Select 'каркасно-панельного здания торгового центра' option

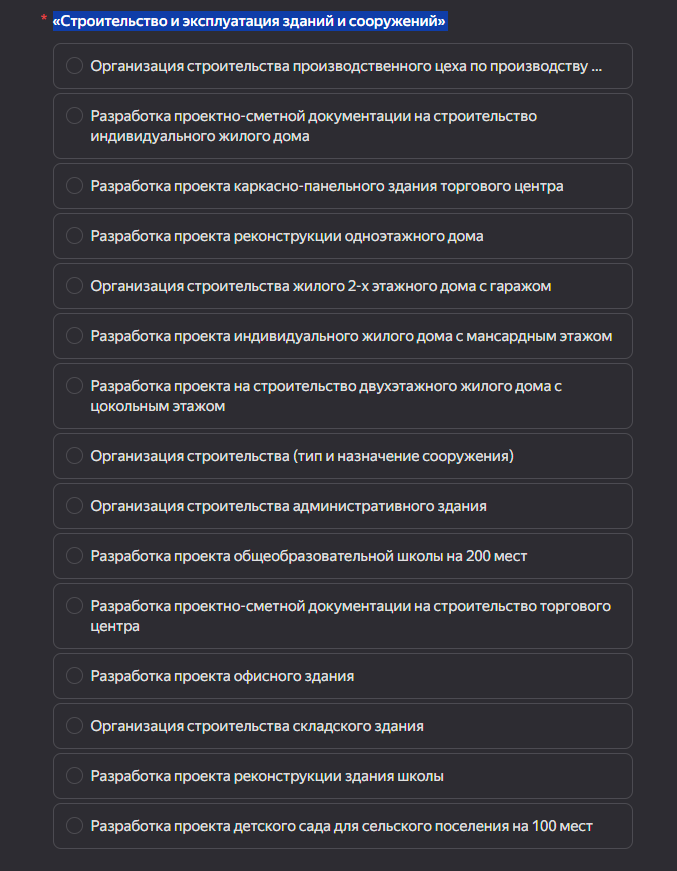click(74, 186)
